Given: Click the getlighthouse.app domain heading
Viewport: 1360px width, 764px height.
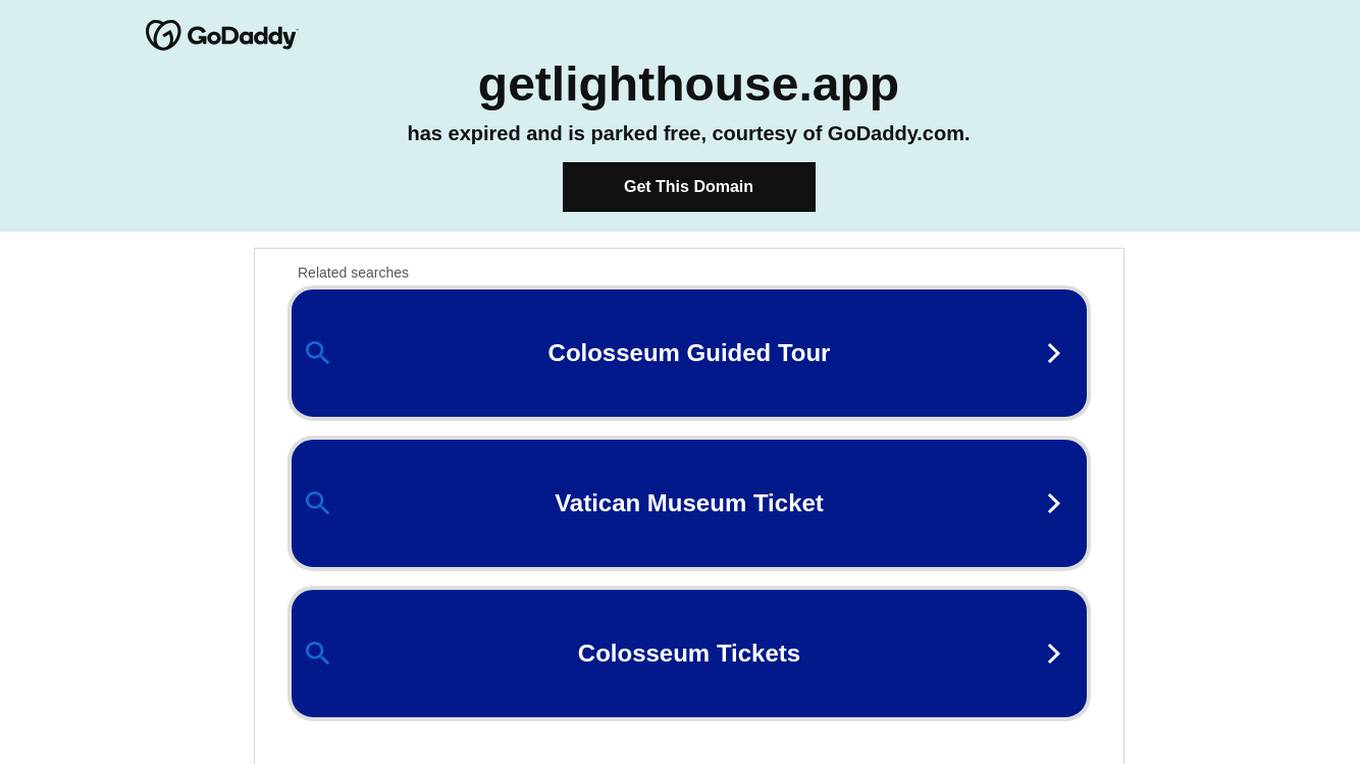Looking at the screenshot, I should pos(688,84).
